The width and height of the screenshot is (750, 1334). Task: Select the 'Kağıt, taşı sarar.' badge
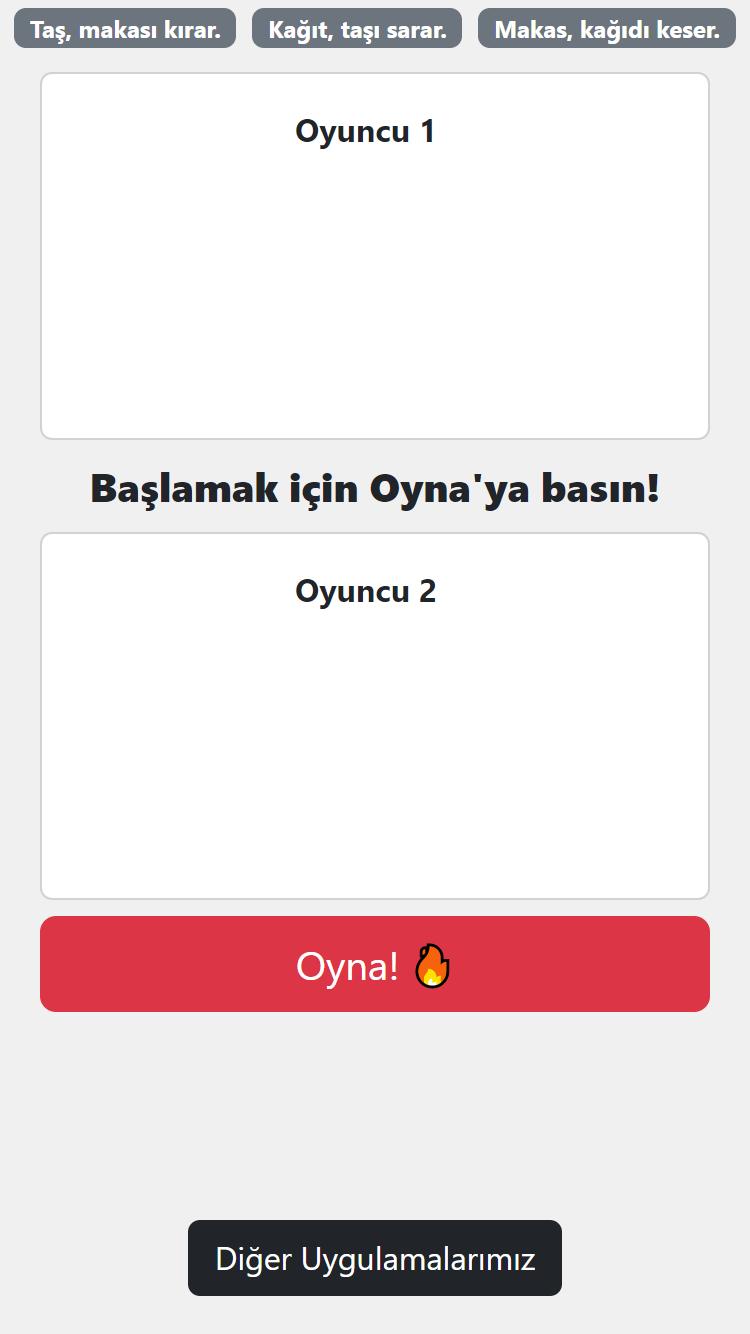click(357, 29)
